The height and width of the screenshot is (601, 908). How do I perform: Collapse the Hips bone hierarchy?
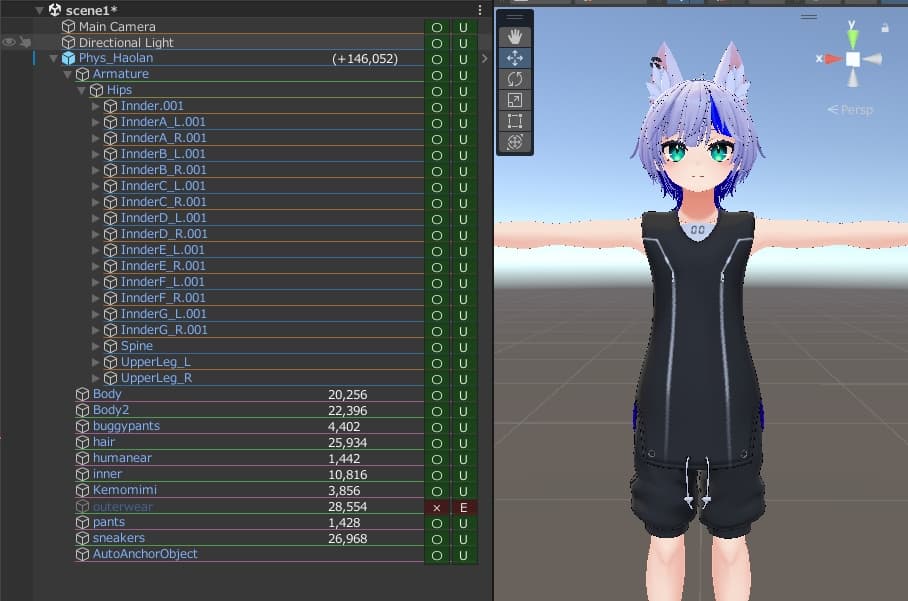(81, 90)
